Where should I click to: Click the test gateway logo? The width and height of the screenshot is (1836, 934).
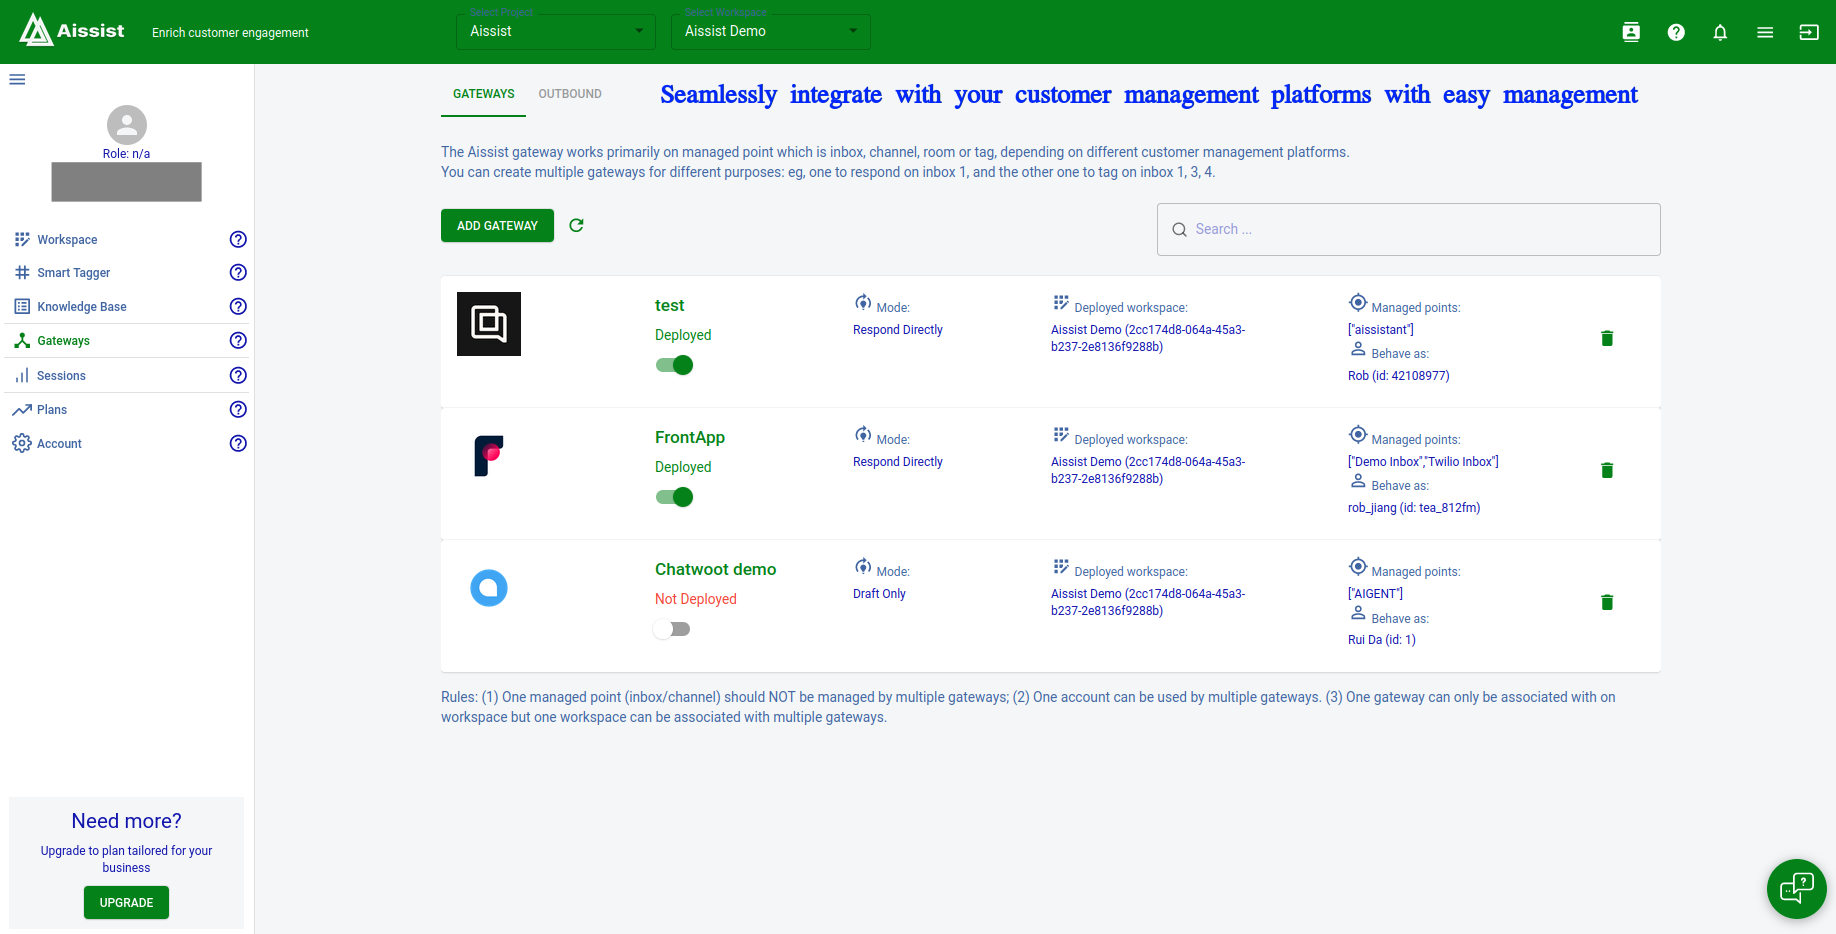(x=489, y=324)
